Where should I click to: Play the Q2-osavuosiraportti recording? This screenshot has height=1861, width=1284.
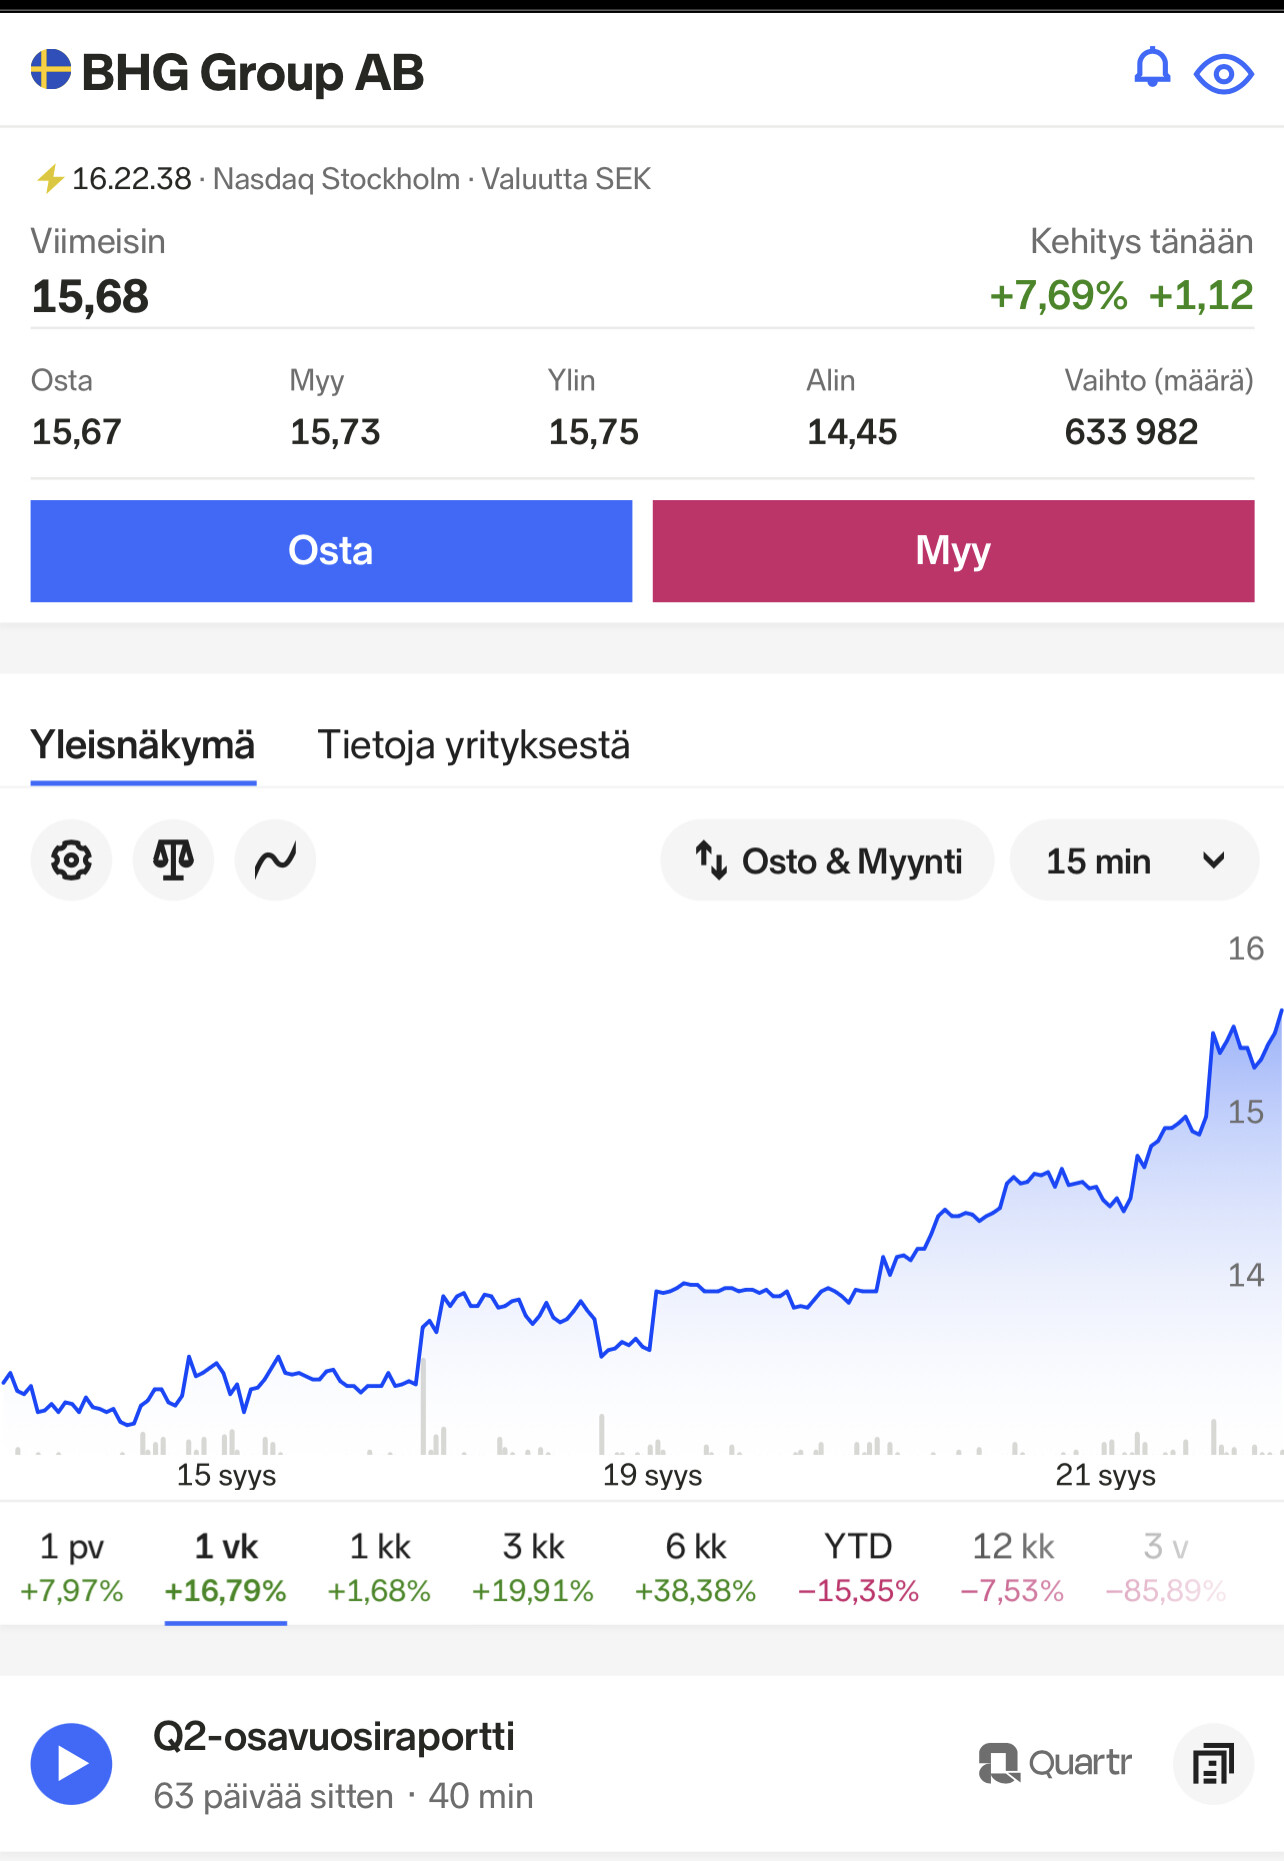(x=71, y=1764)
